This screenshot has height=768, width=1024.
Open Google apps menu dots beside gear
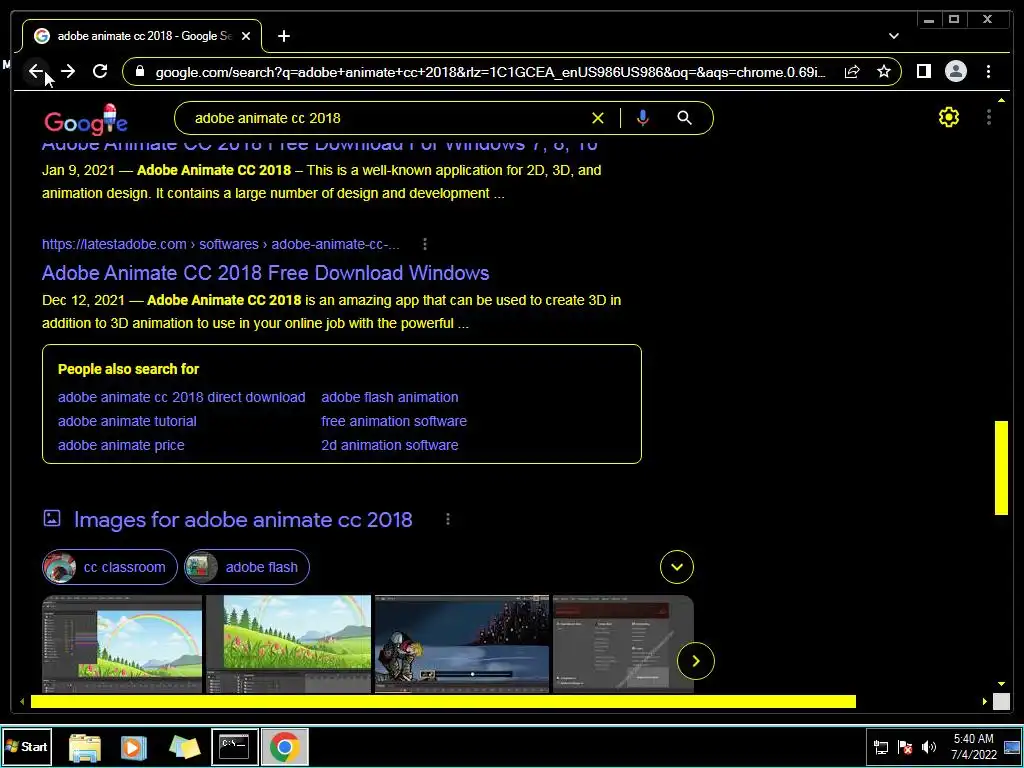click(989, 118)
